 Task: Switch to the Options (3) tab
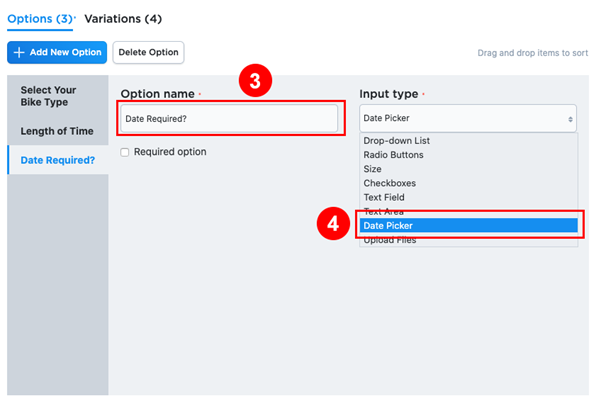coord(40,19)
